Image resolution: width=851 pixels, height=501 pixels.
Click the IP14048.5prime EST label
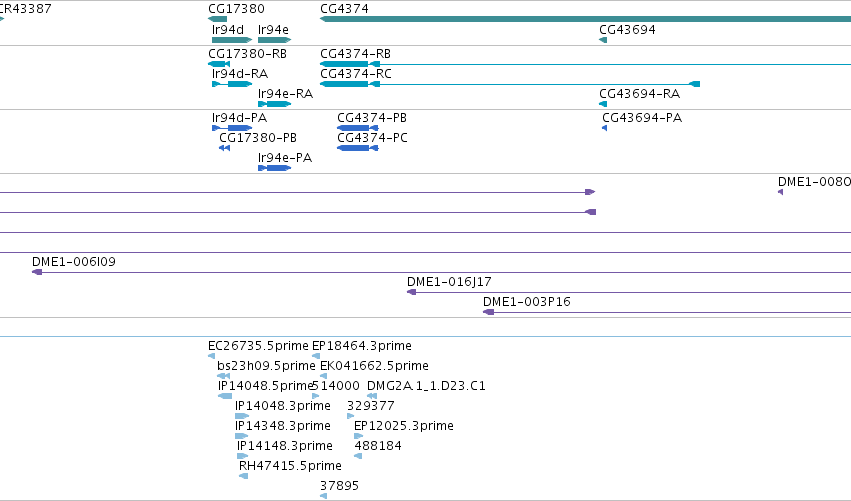[265, 386]
